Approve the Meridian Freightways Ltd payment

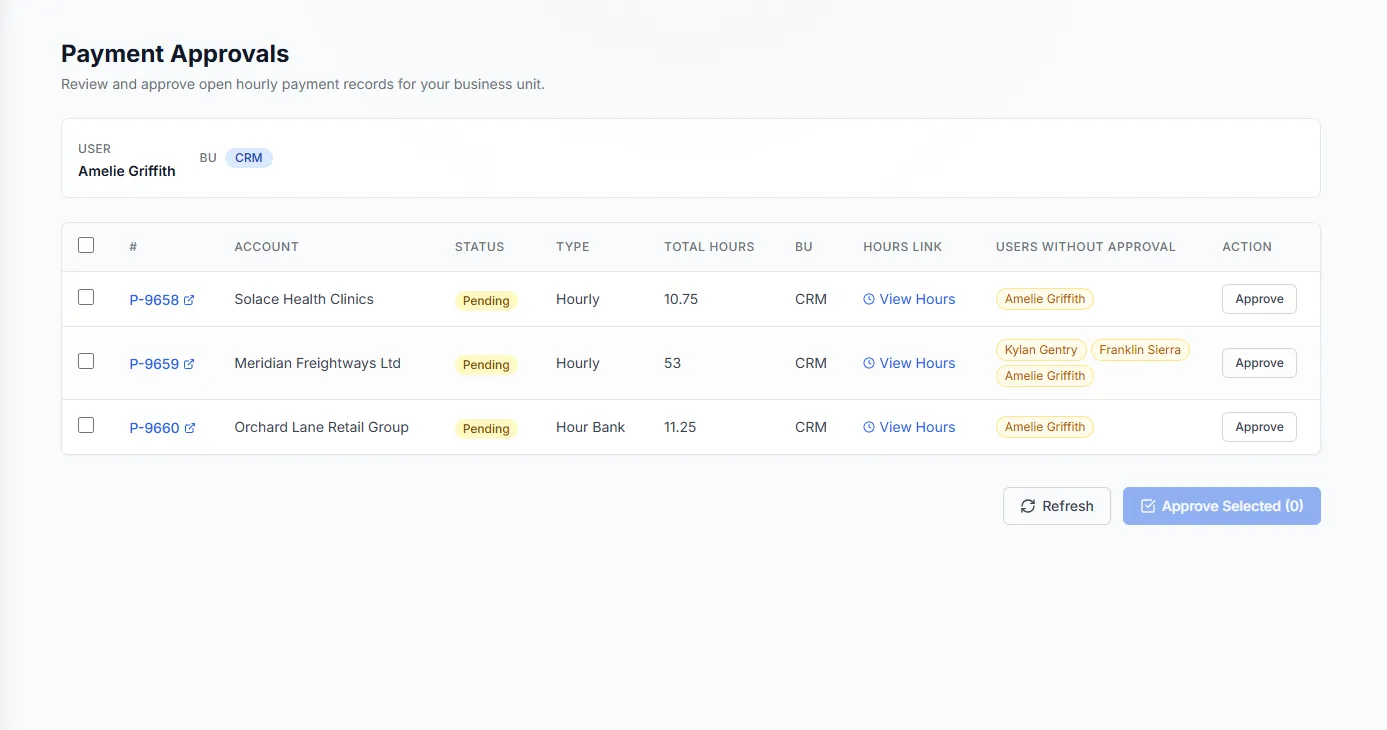click(x=1259, y=363)
